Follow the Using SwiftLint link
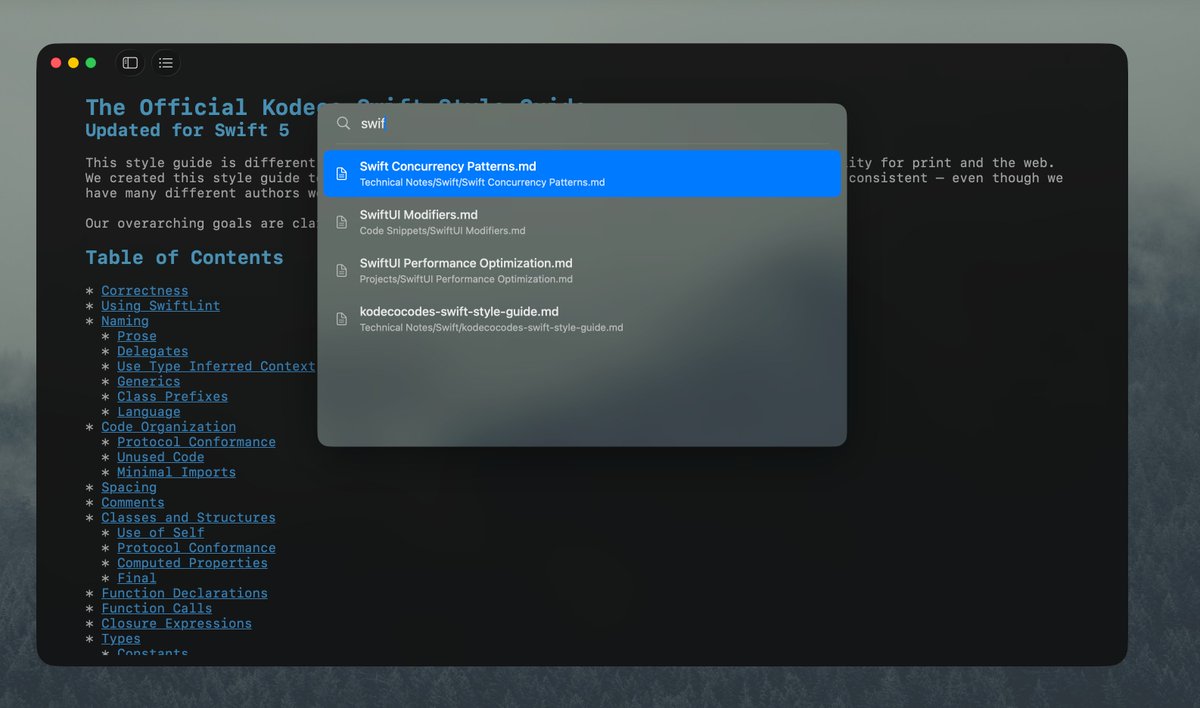The height and width of the screenshot is (708, 1200). click(160, 306)
